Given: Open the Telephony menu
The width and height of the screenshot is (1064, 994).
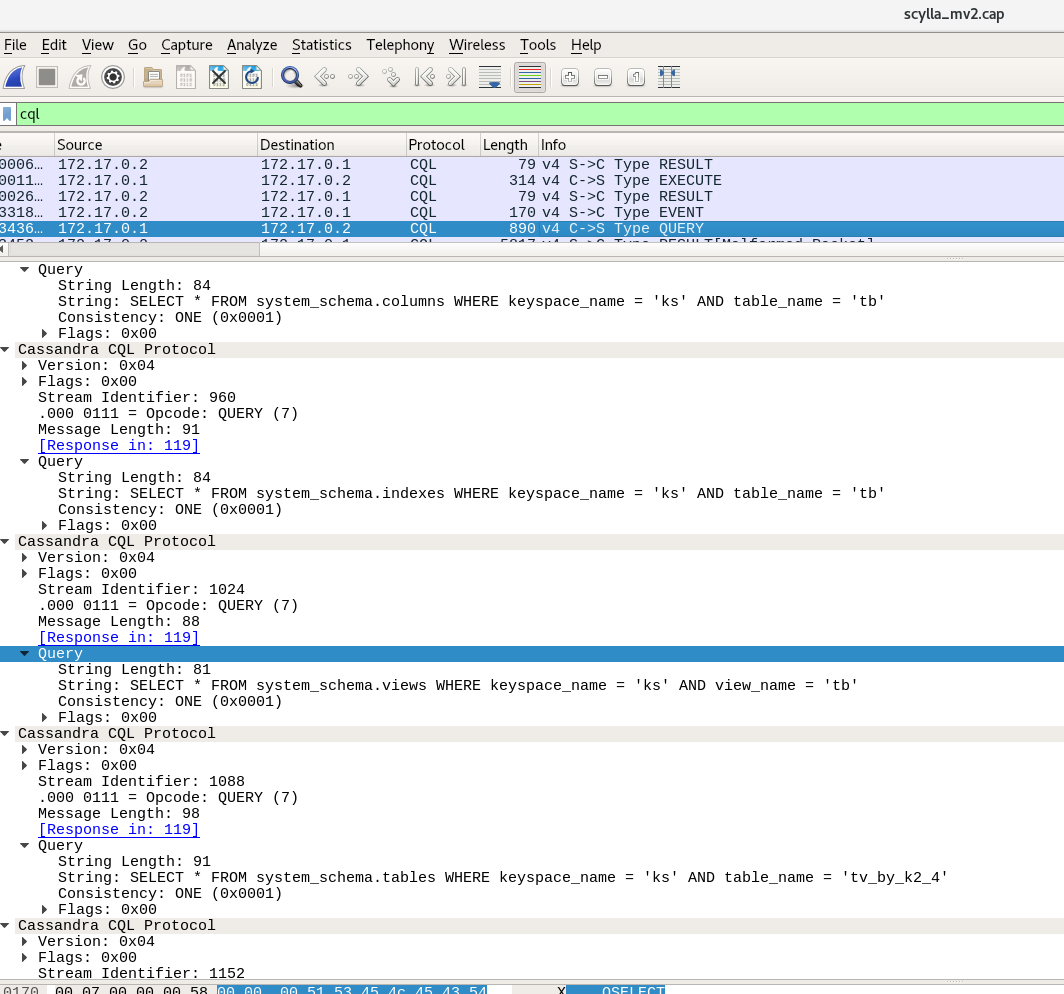Looking at the screenshot, I should [400, 45].
